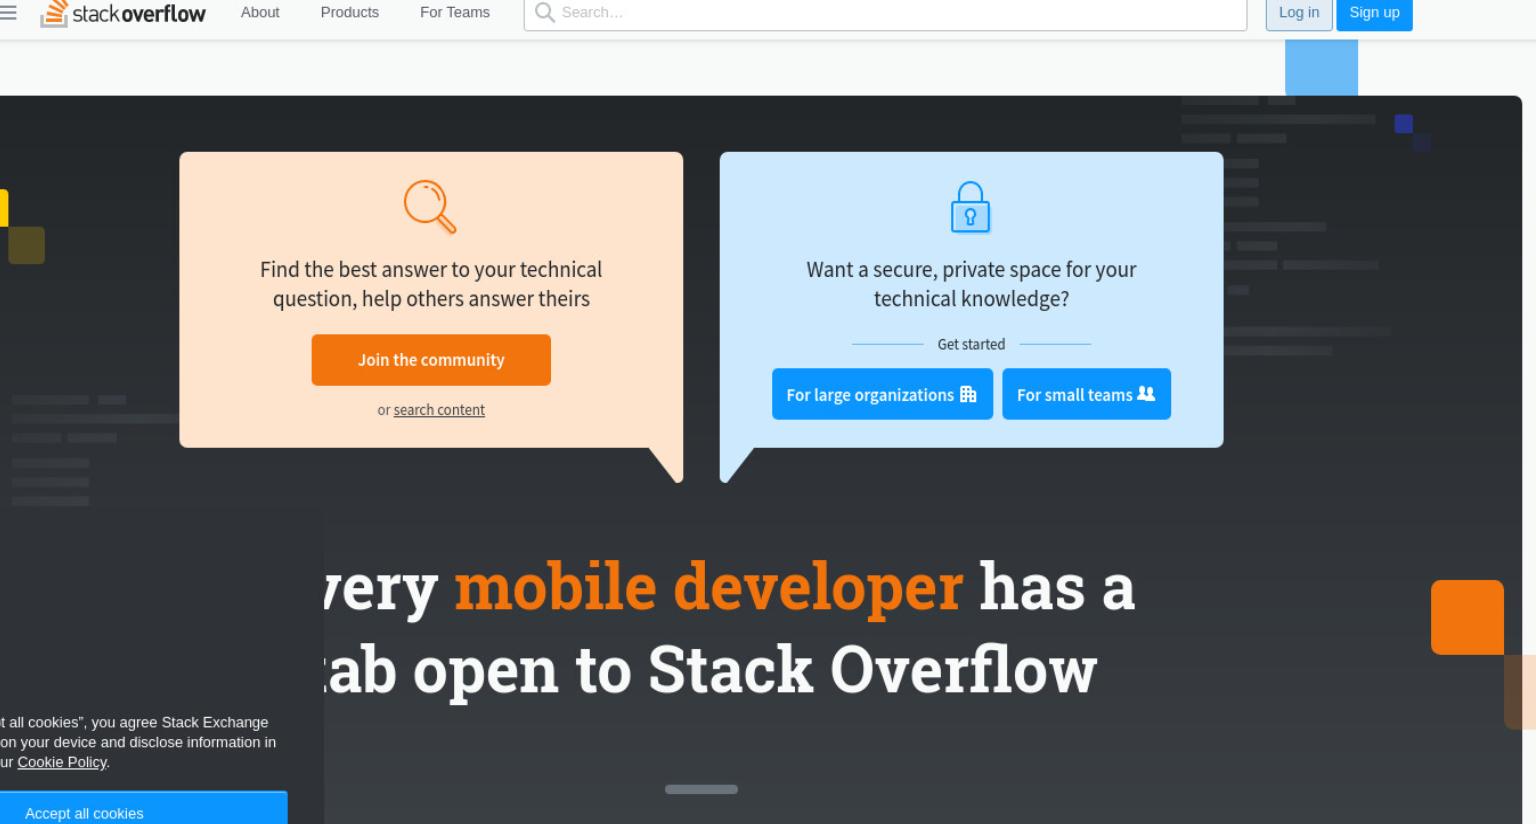Click the orange magnifying glass illustration

pyautogui.click(x=430, y=207)
